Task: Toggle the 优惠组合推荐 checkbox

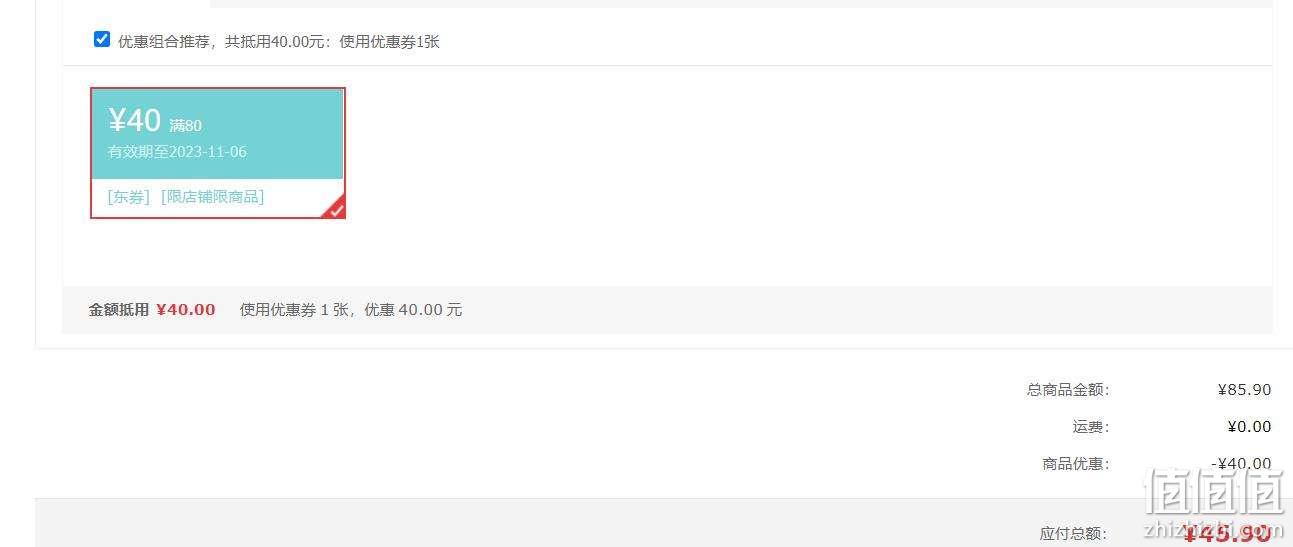Action: (102, 39)
